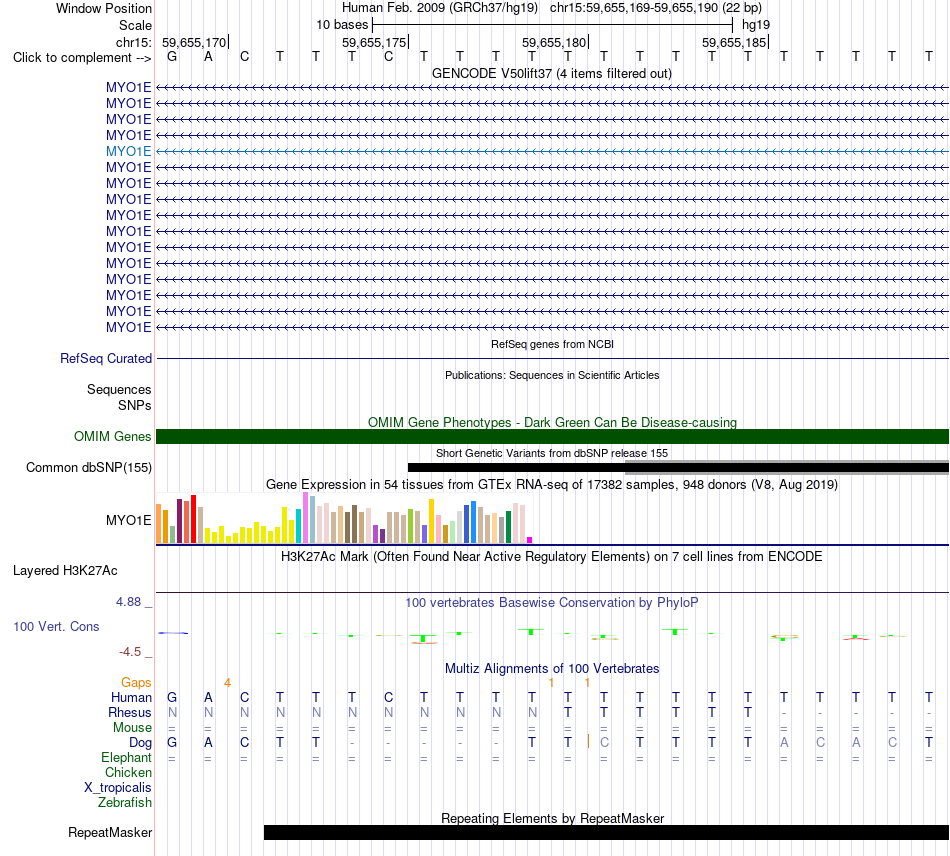Open the RefSeq Curated track label
The width and height of the screenshot is (950, 856).
click(106, 359)
